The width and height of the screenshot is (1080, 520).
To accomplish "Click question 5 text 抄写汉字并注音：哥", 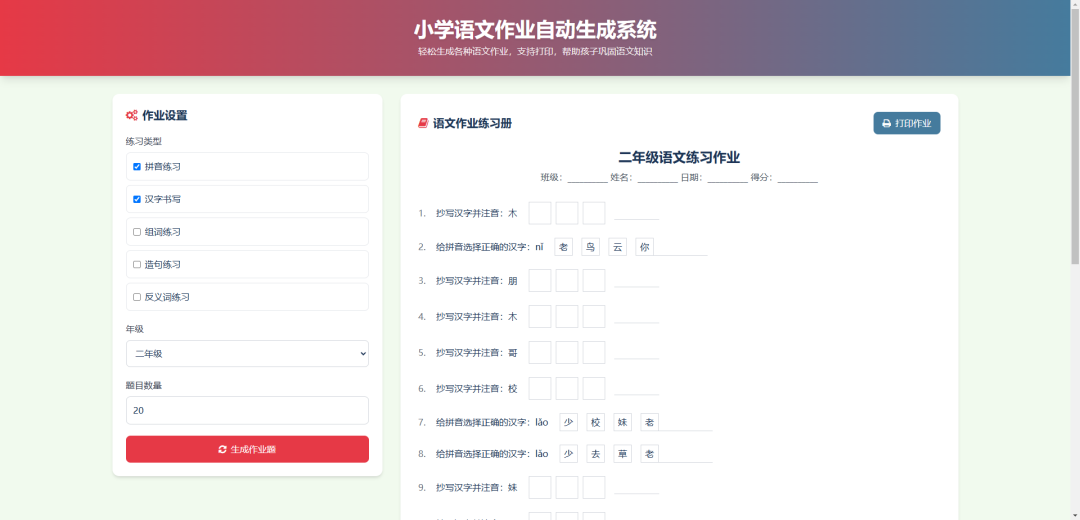I will pos(477,353).
